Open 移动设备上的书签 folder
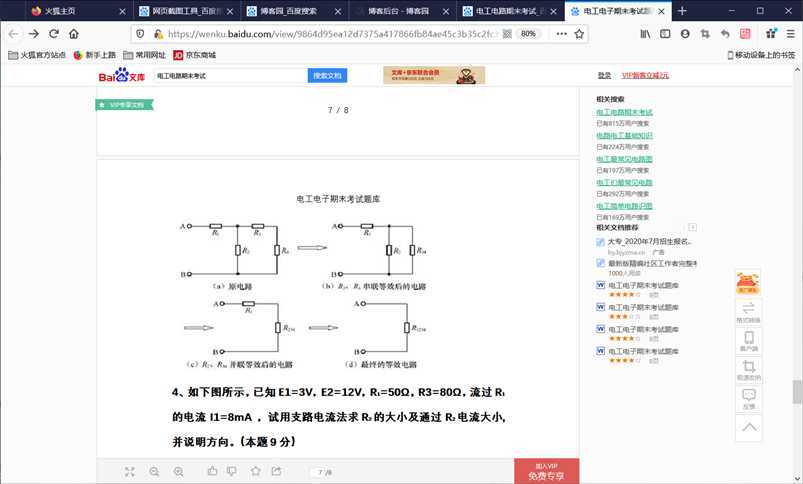This screenshot has height=484, width=803. pyautogui.click(x=761, y=55)
